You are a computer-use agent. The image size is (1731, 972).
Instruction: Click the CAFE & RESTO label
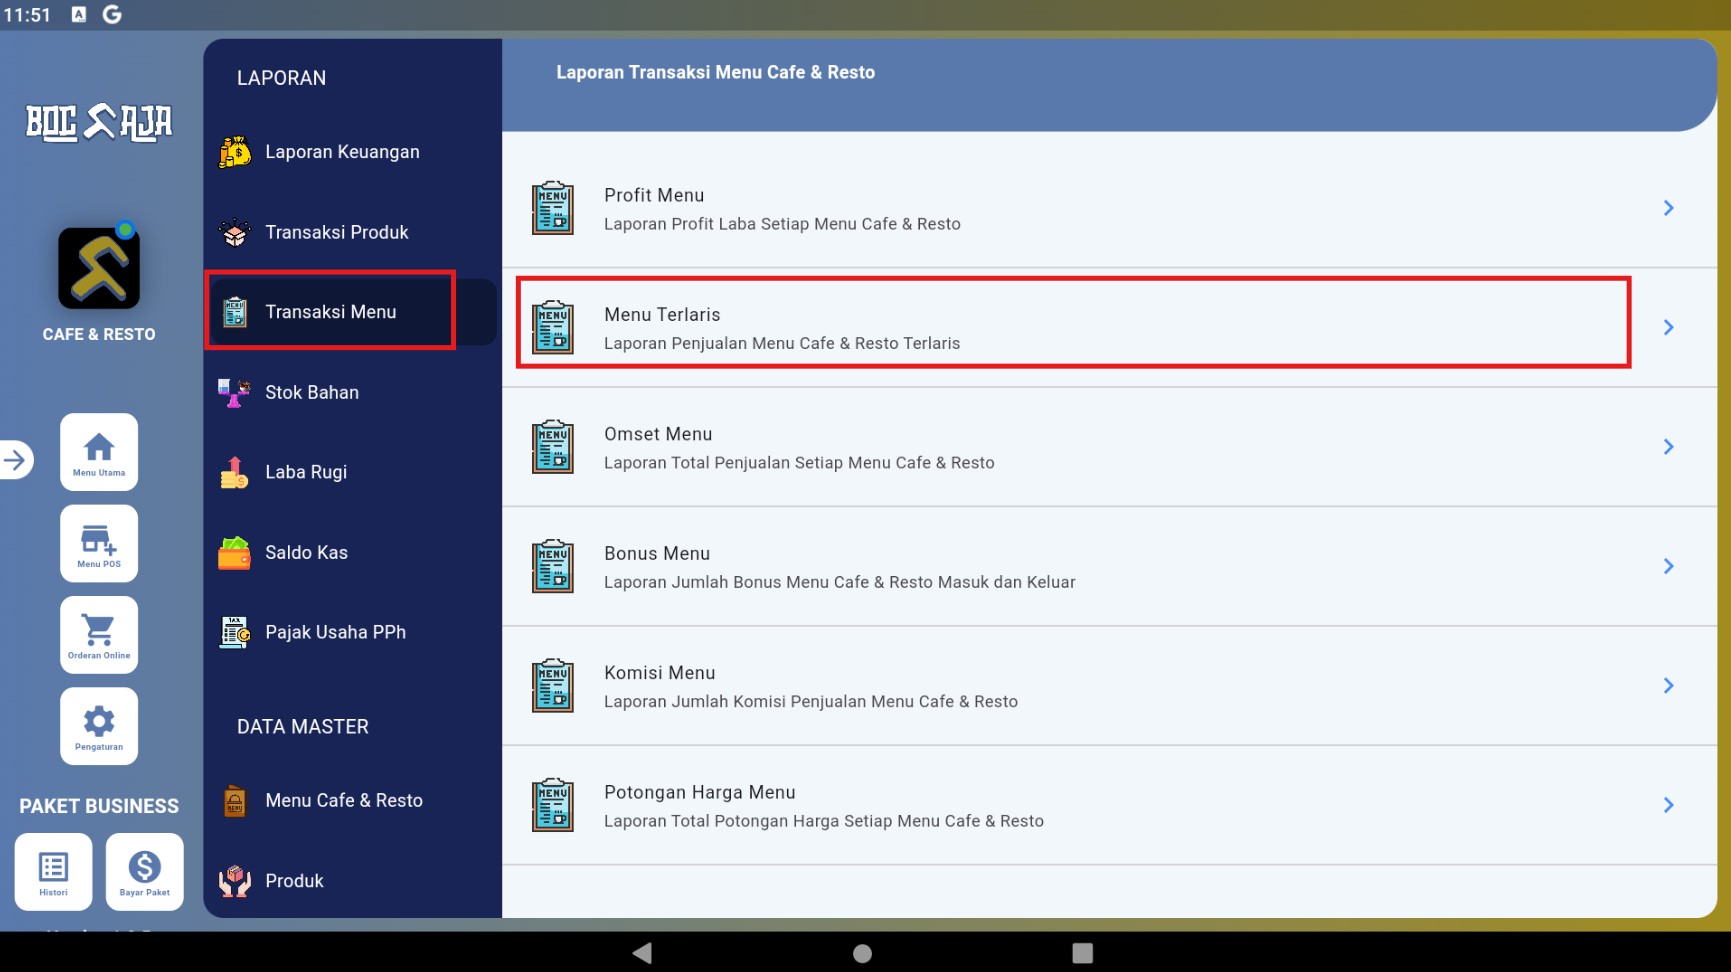click(x=99, y=334)
